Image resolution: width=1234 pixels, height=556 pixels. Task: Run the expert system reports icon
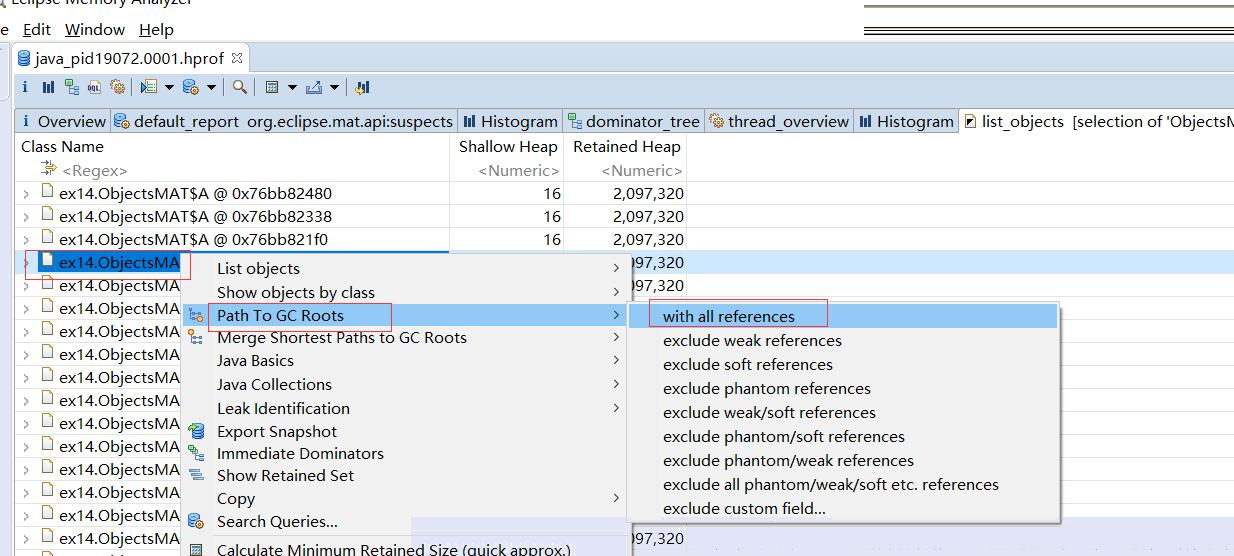pos(149,87)
